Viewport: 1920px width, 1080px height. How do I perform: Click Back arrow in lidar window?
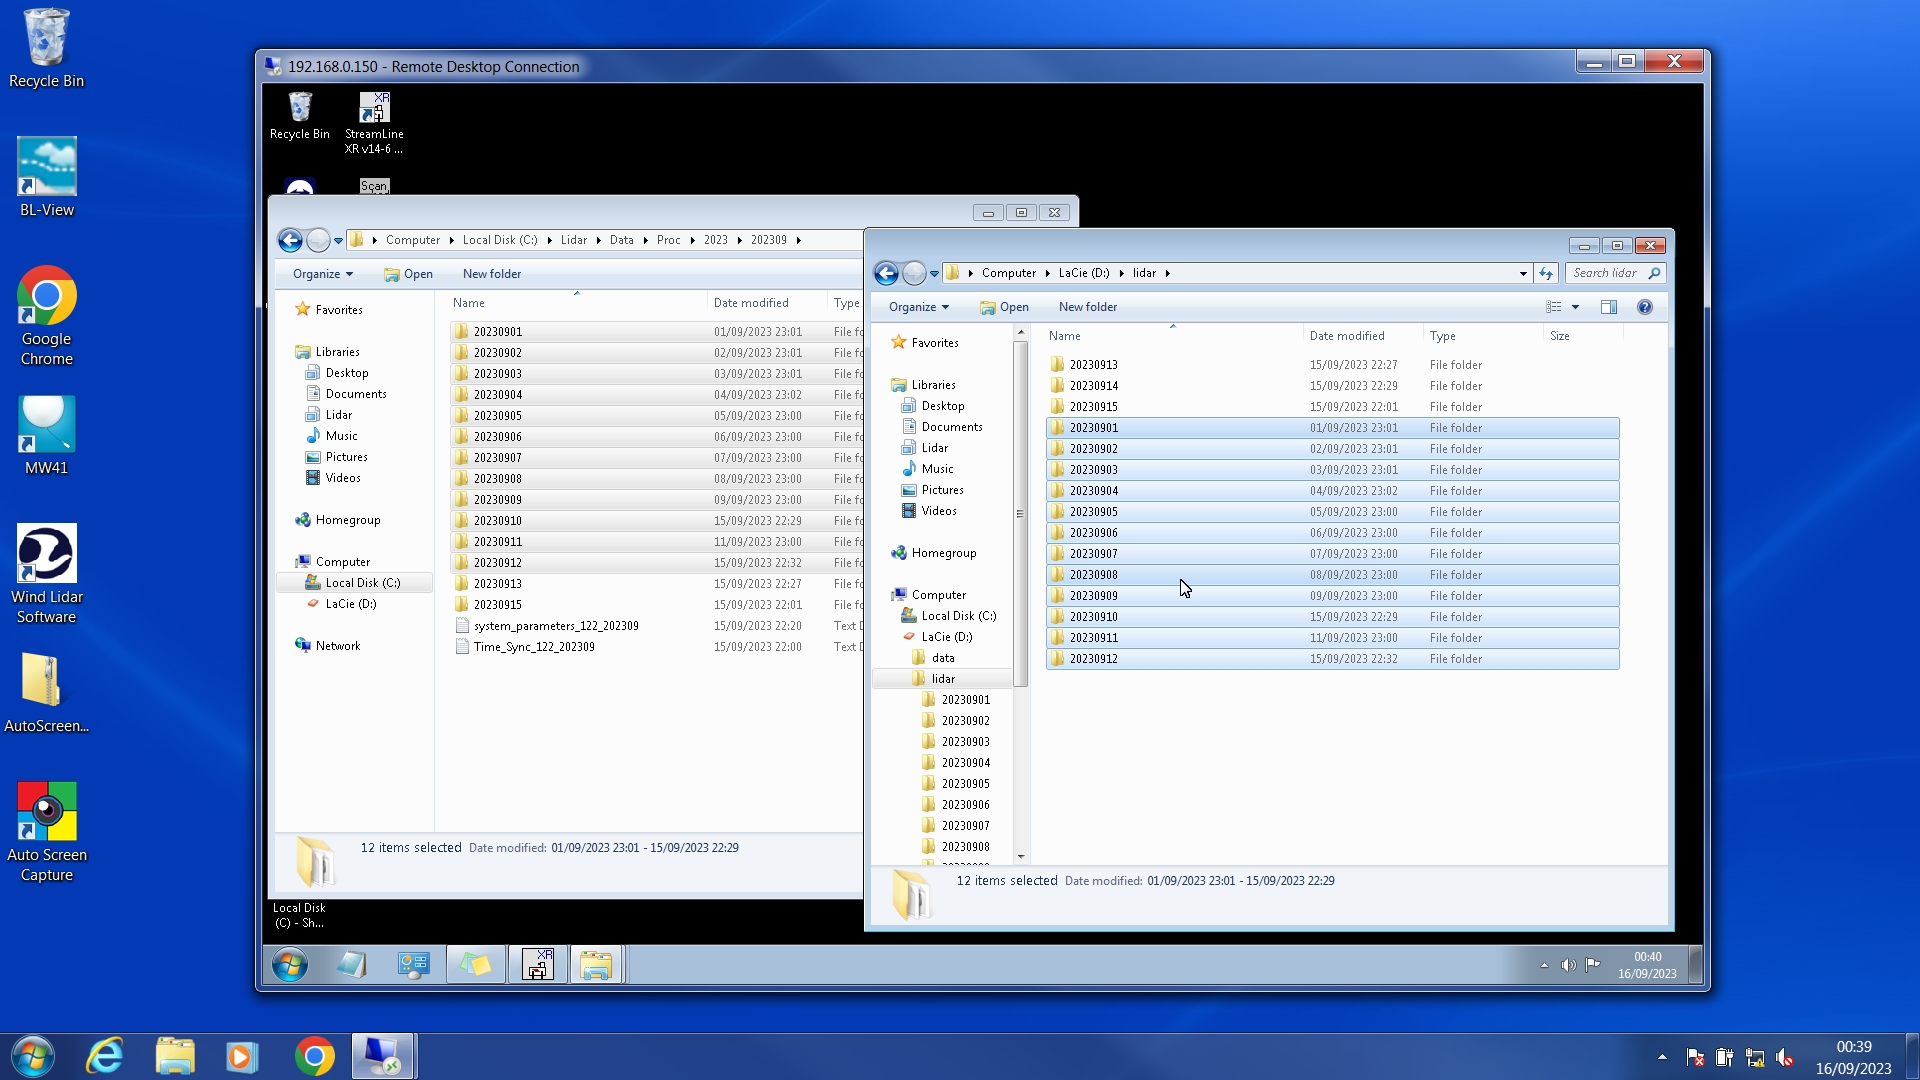[886, 273]
